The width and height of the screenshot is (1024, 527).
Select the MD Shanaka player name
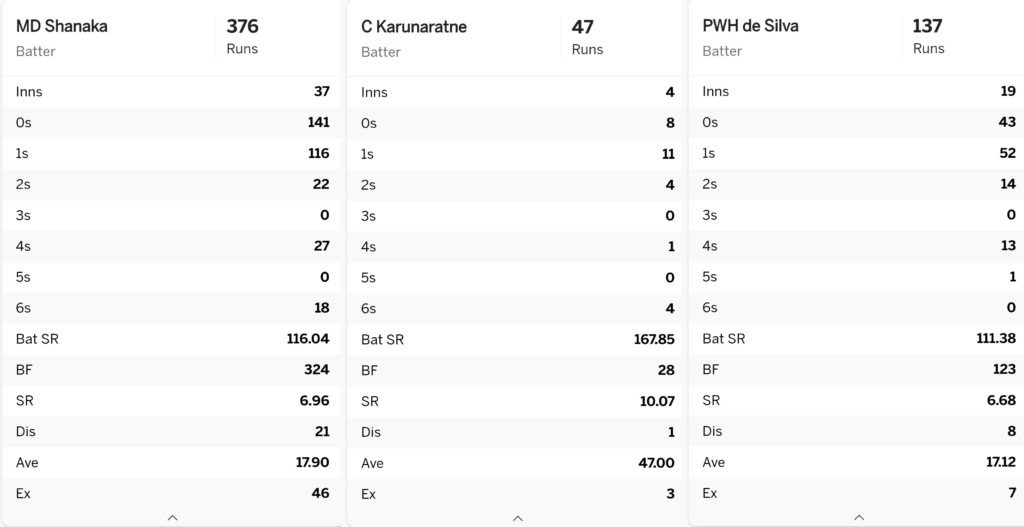coord(61,27)
